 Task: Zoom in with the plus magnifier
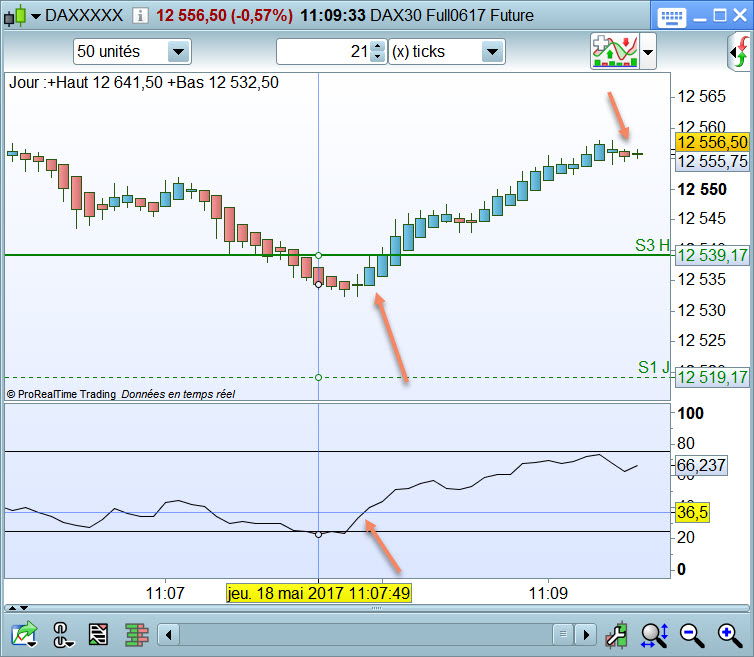729,635
